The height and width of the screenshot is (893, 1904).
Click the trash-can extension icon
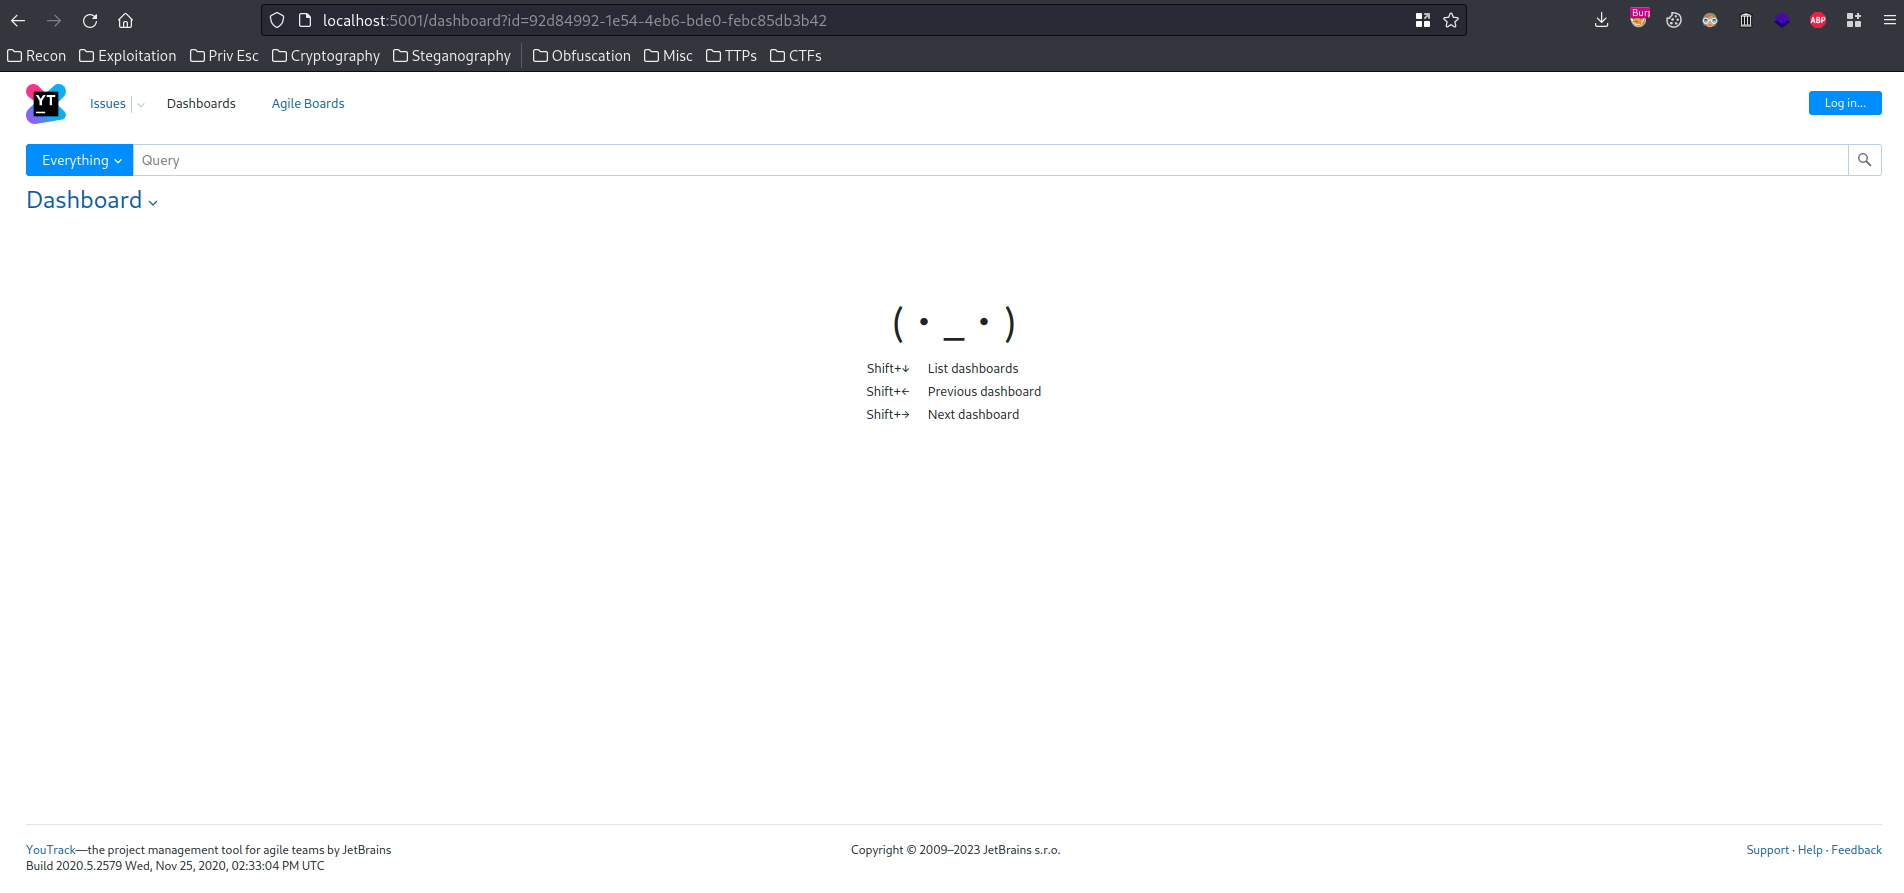1746,20
